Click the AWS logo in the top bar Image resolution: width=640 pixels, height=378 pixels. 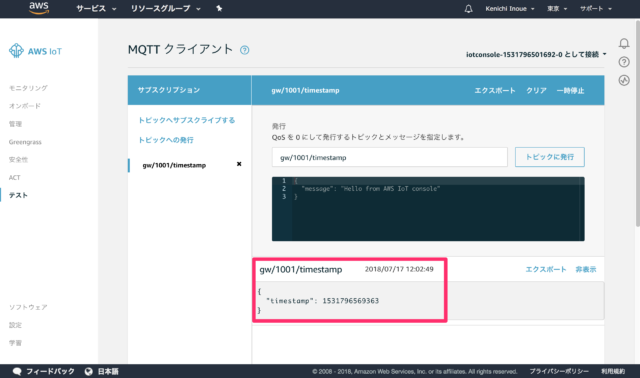tap(39, 8)
